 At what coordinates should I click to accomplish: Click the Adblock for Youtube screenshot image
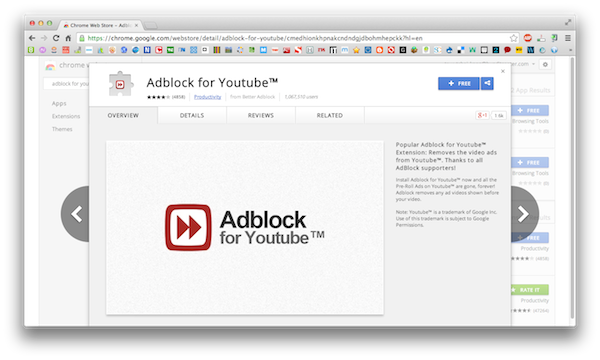(245, 228)
